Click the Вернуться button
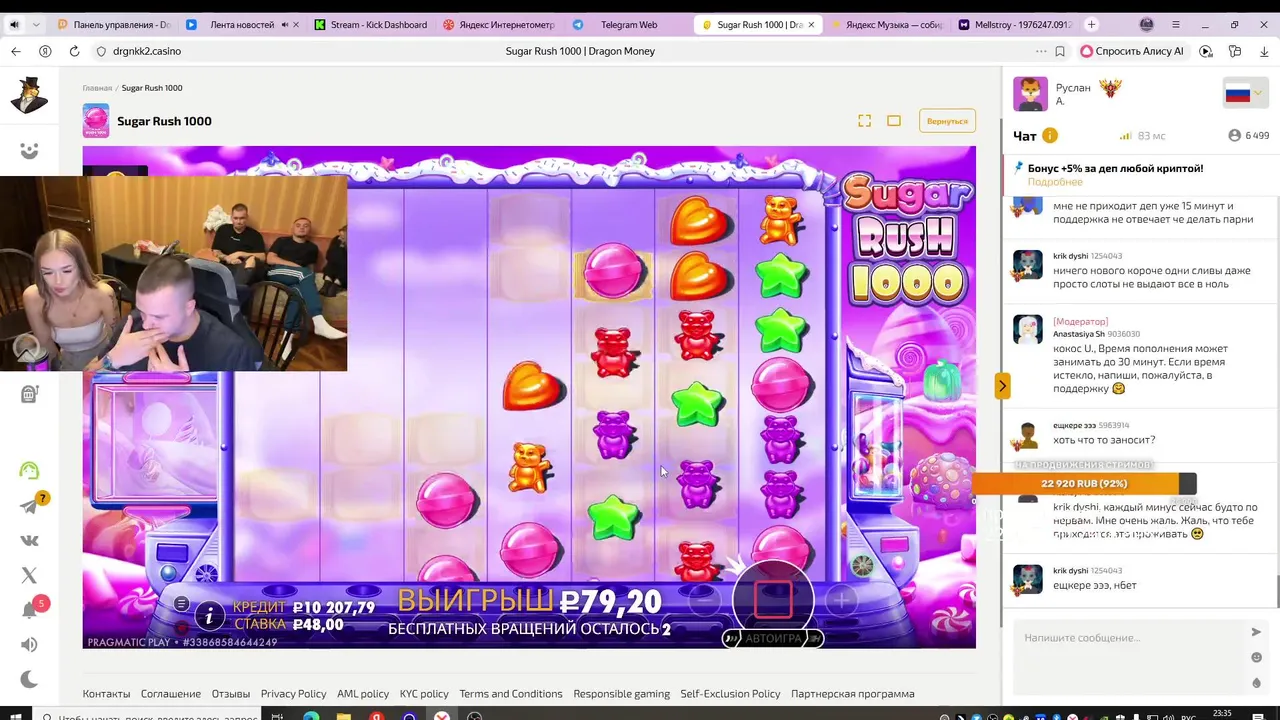This screenshot has height=720, width=1280. pos(947,121)
